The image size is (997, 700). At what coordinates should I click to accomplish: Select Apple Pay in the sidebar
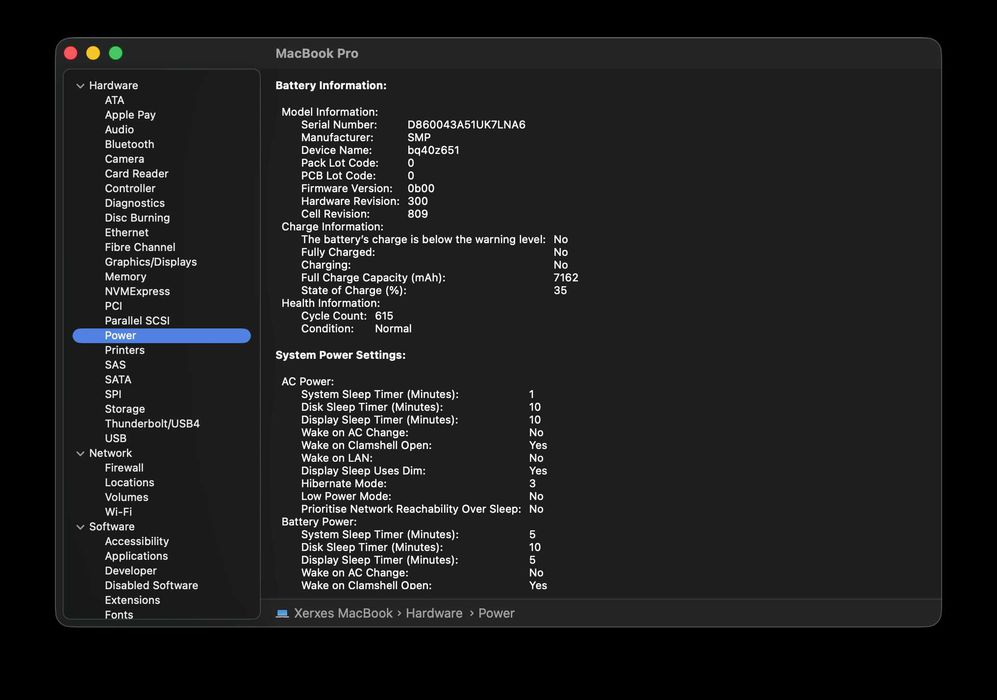point(130,115)
